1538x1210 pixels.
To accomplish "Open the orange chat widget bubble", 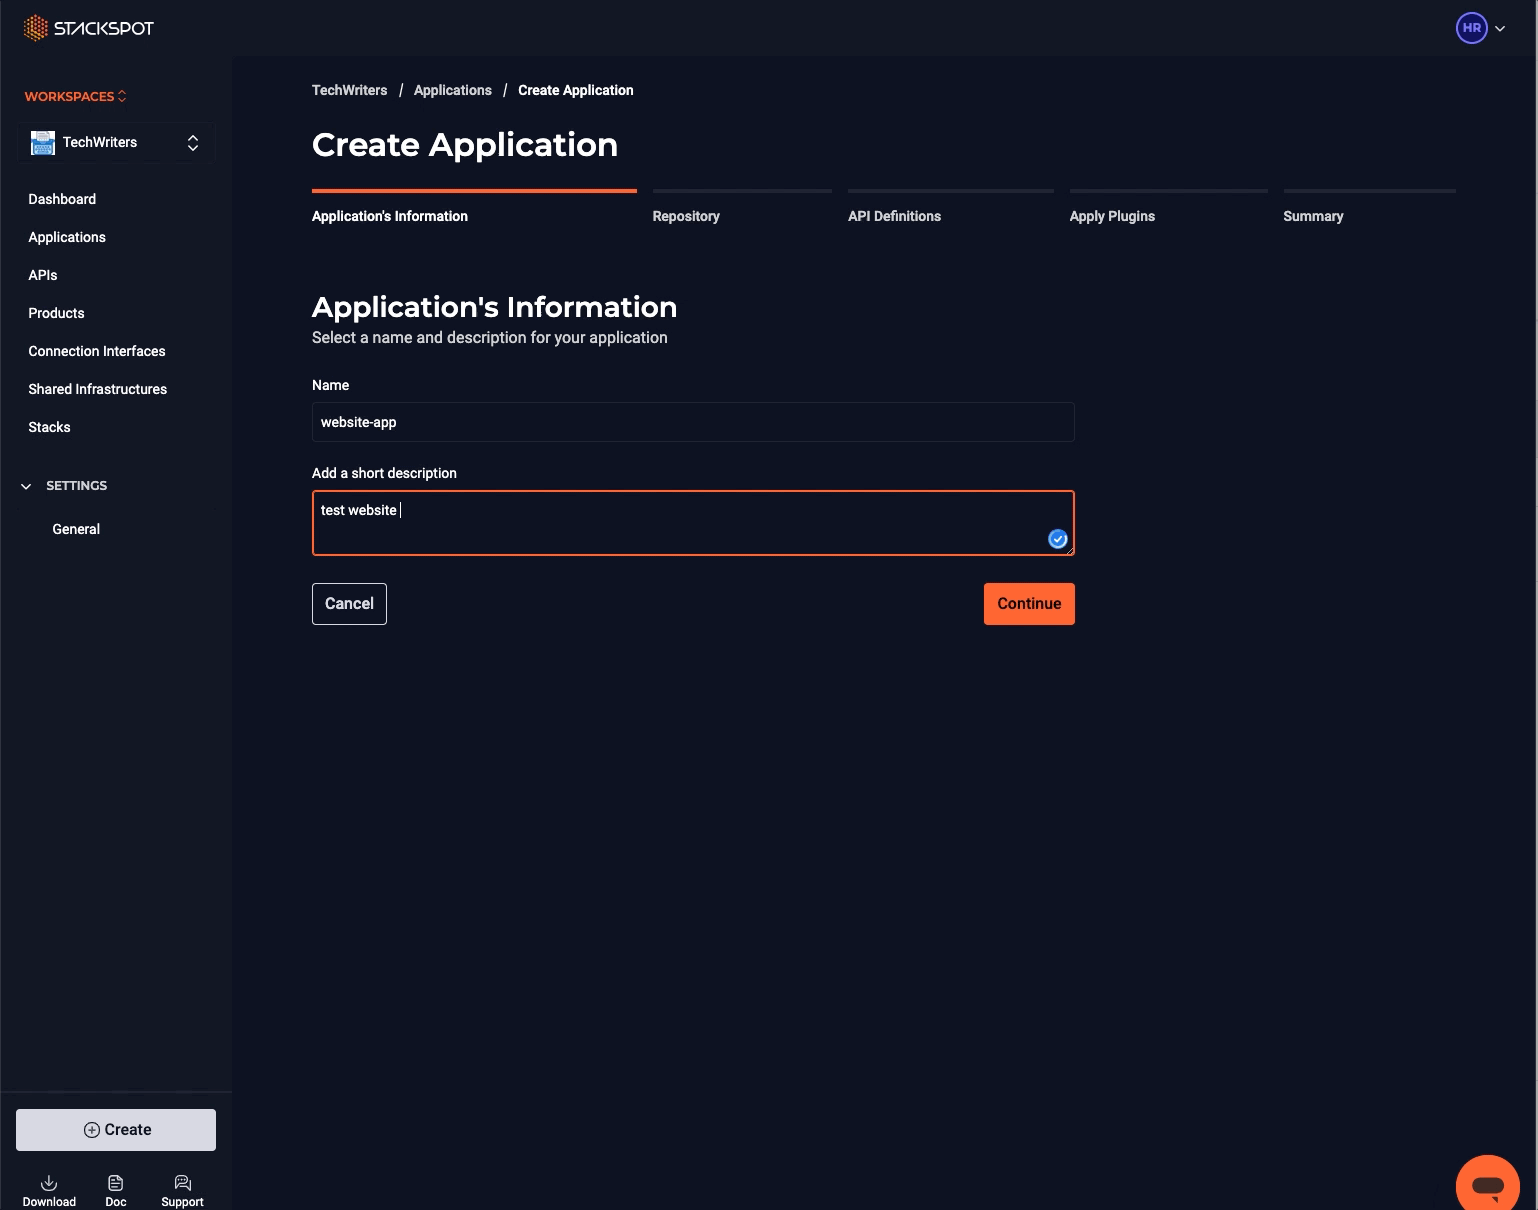I will [x=1487, y=1186].
